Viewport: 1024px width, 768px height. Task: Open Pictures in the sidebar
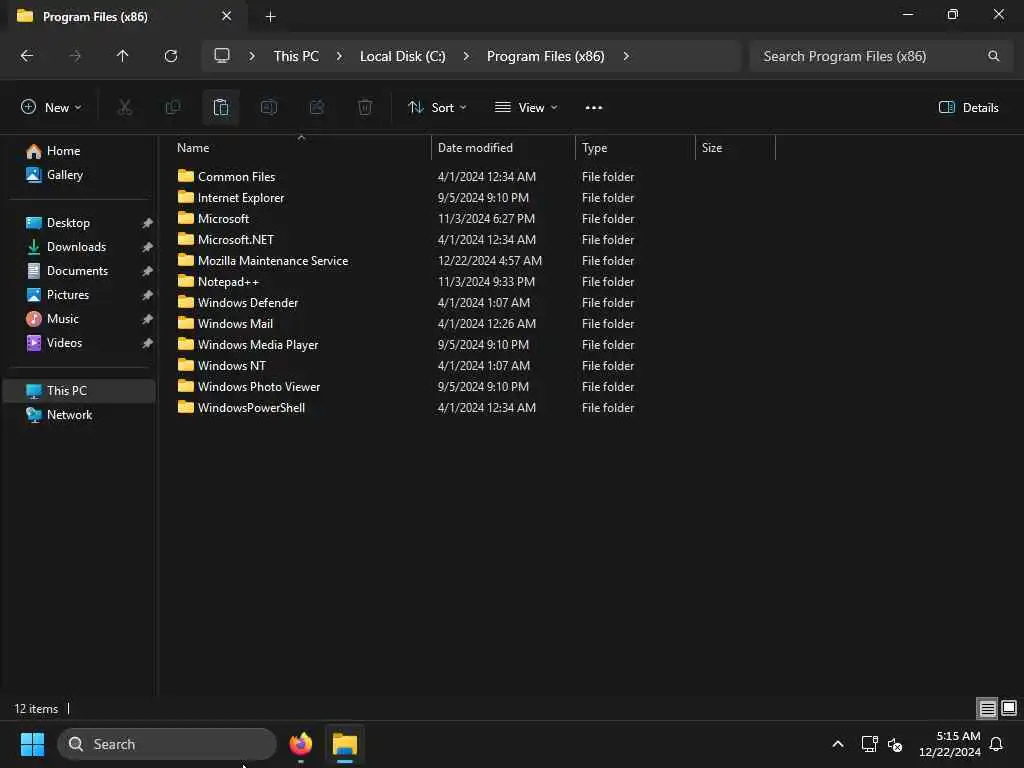pyautogui.click(x=82, y=295)
